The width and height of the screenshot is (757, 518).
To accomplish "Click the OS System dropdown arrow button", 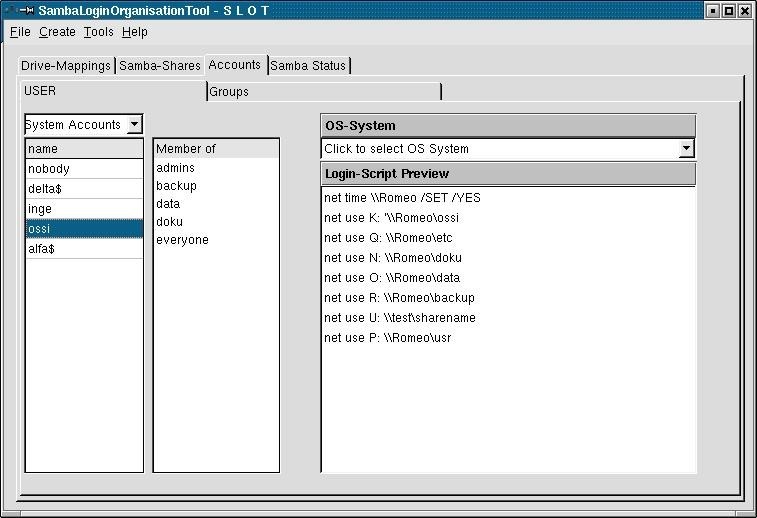I will click(x=686, y=149).
